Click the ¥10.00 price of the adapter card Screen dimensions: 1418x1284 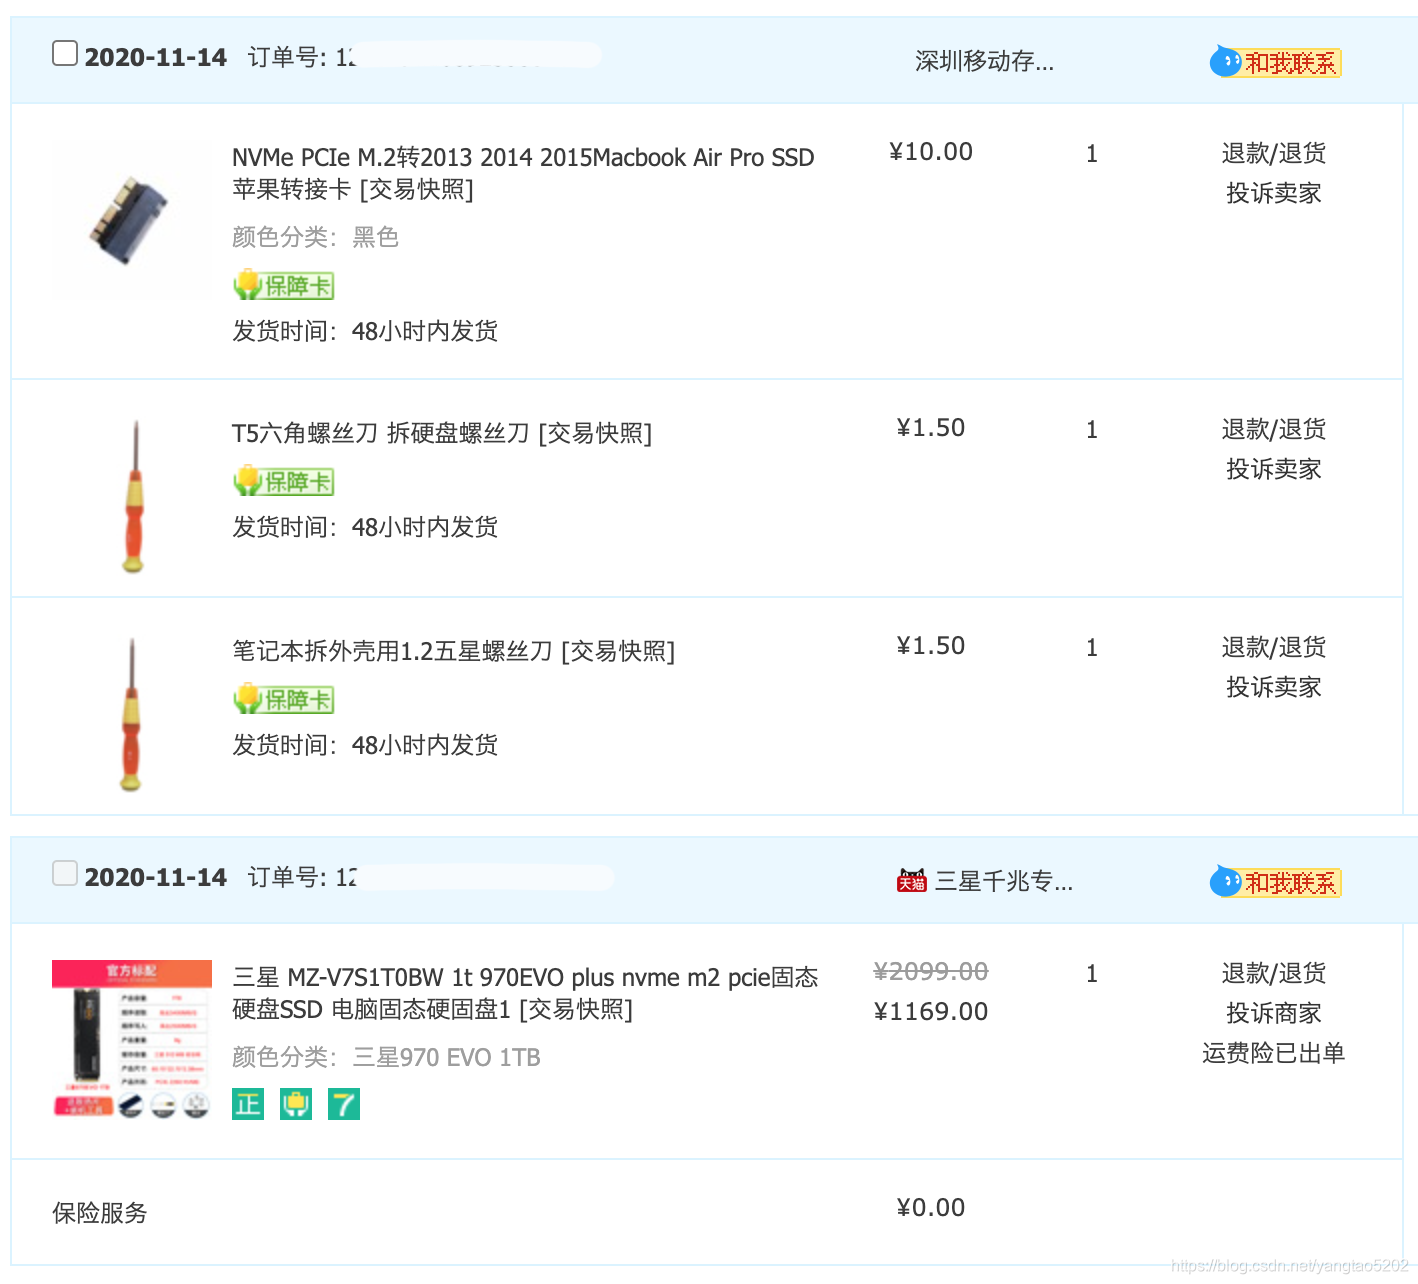click(x=931, y=152)
